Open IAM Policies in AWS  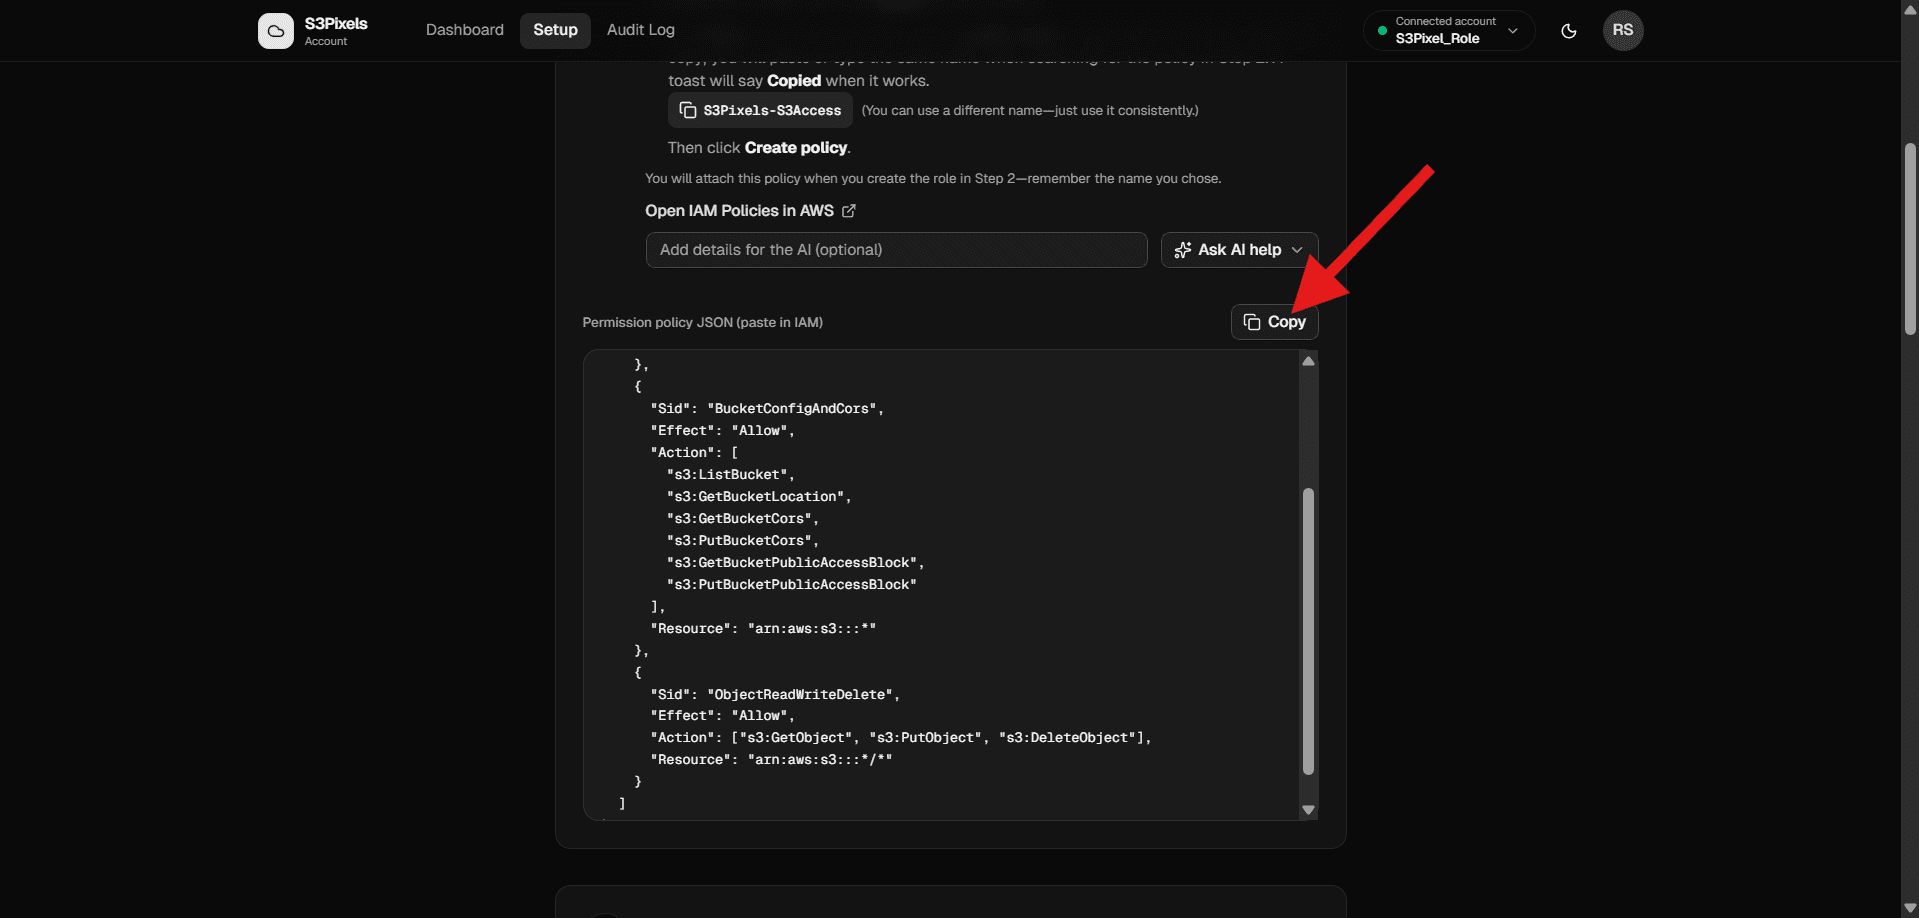click(x=740, y=211)
